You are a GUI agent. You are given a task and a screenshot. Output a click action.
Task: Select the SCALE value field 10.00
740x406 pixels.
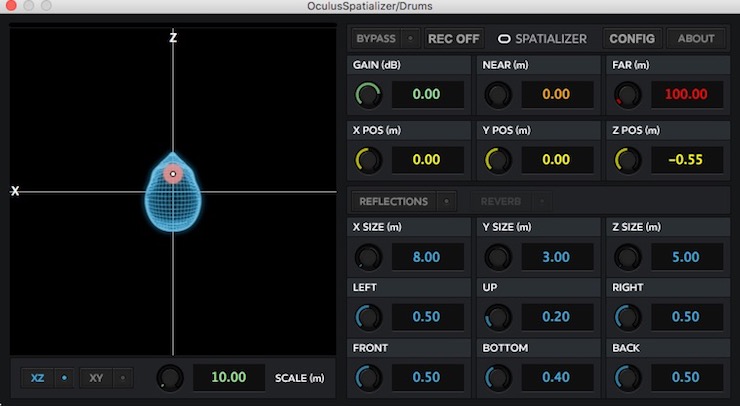tap(229, 377)
